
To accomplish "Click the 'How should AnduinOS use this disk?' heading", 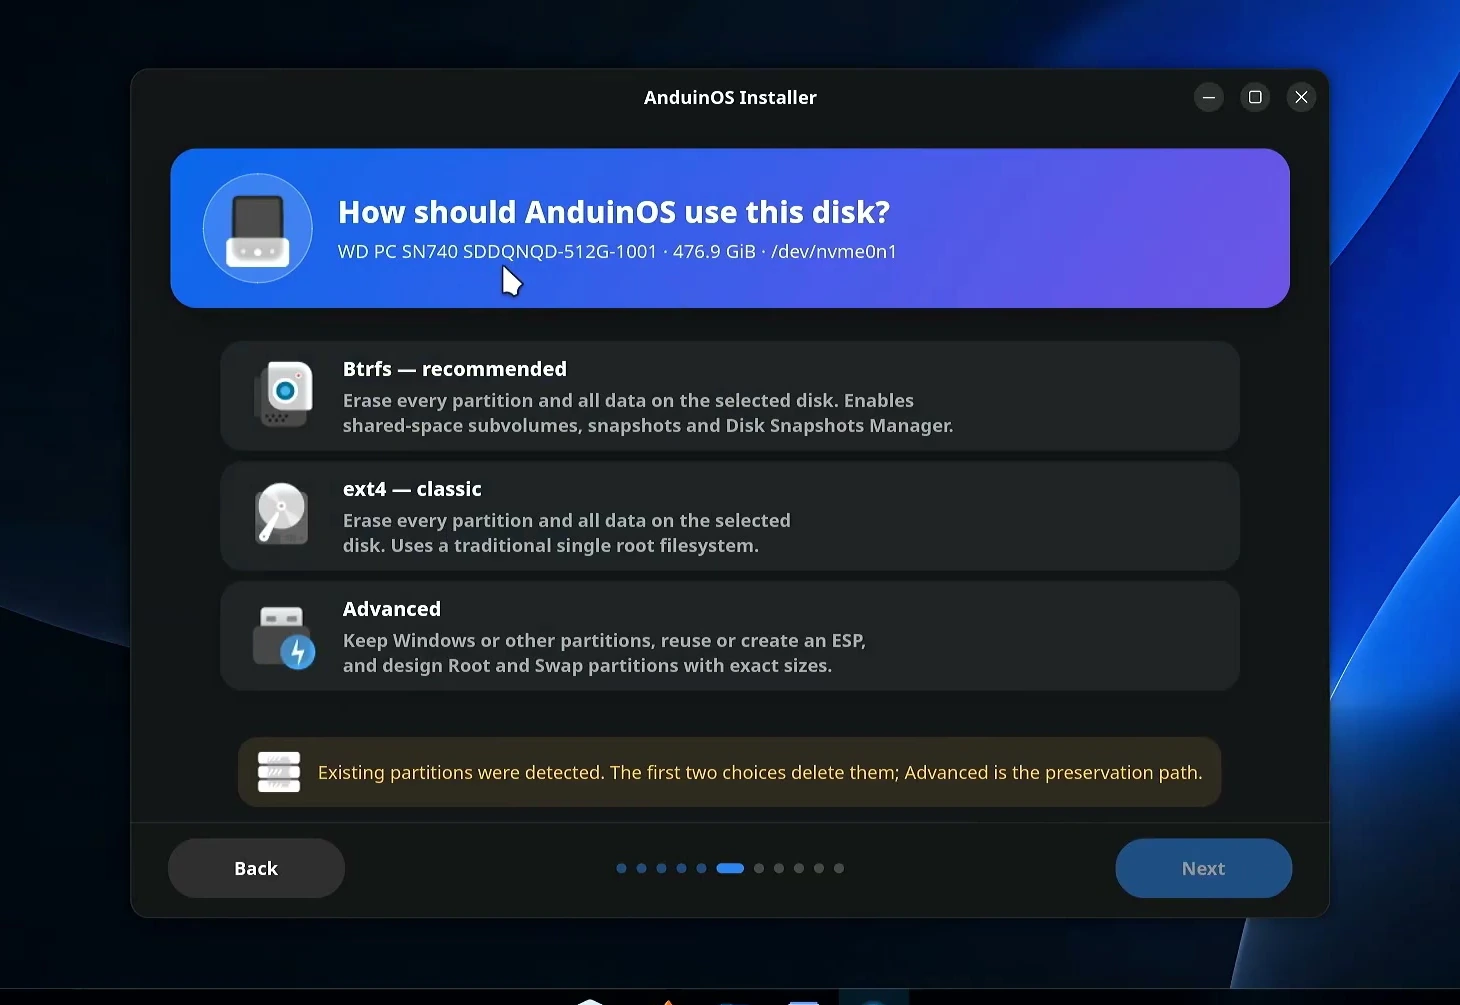I will click(614, 212).
